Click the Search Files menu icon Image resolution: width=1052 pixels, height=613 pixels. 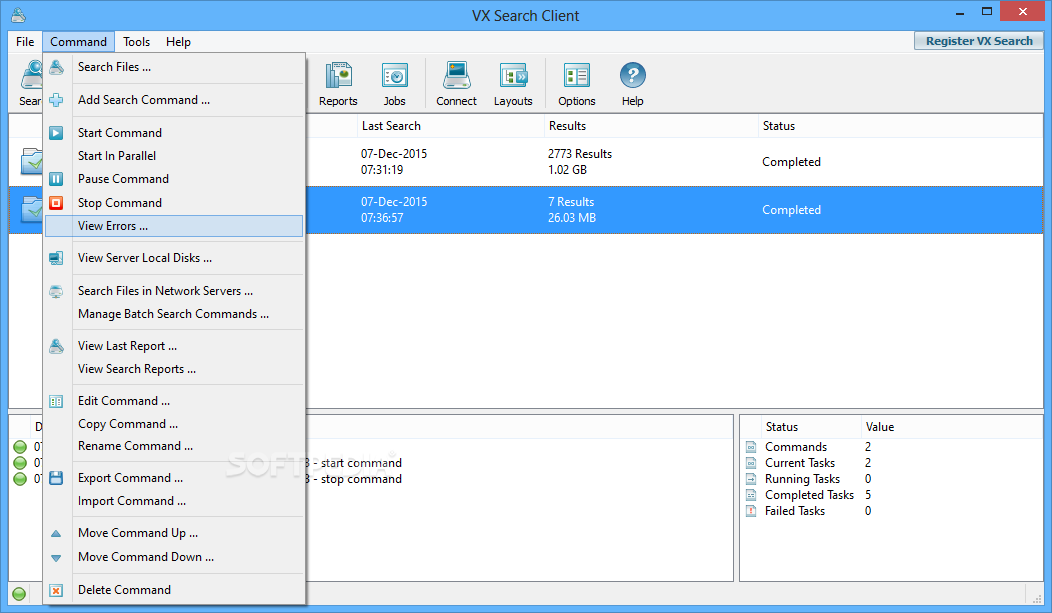point(56,67)
